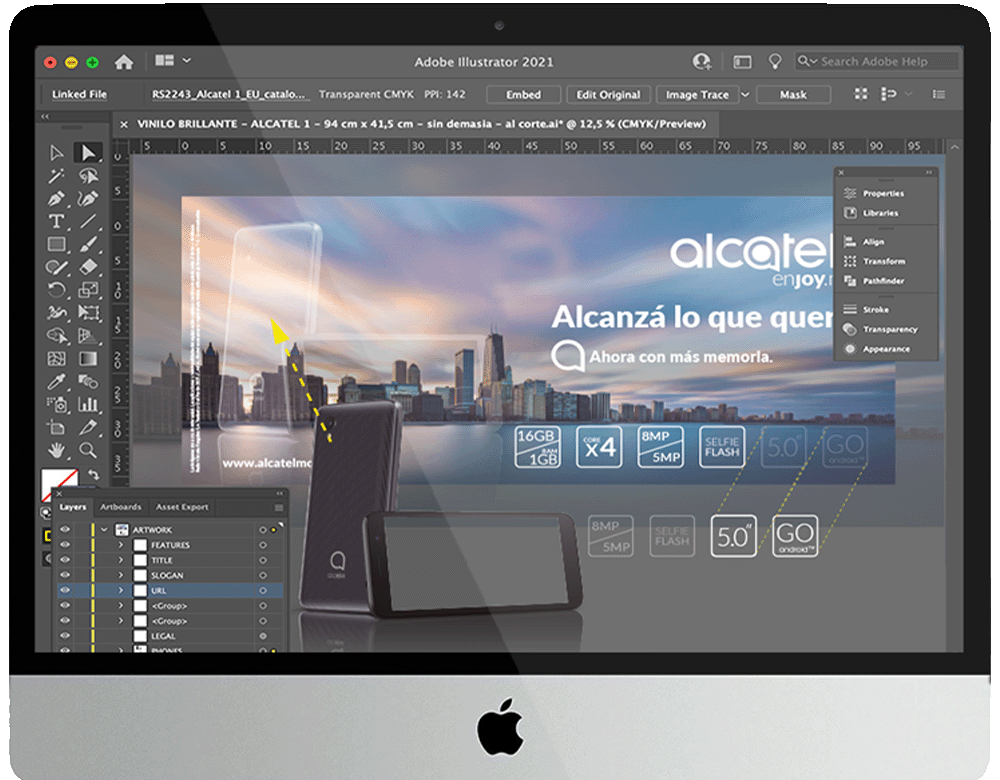Select the Scale tool
The height and width of the screenshot is (780, 1000).
tap(88, 290)
